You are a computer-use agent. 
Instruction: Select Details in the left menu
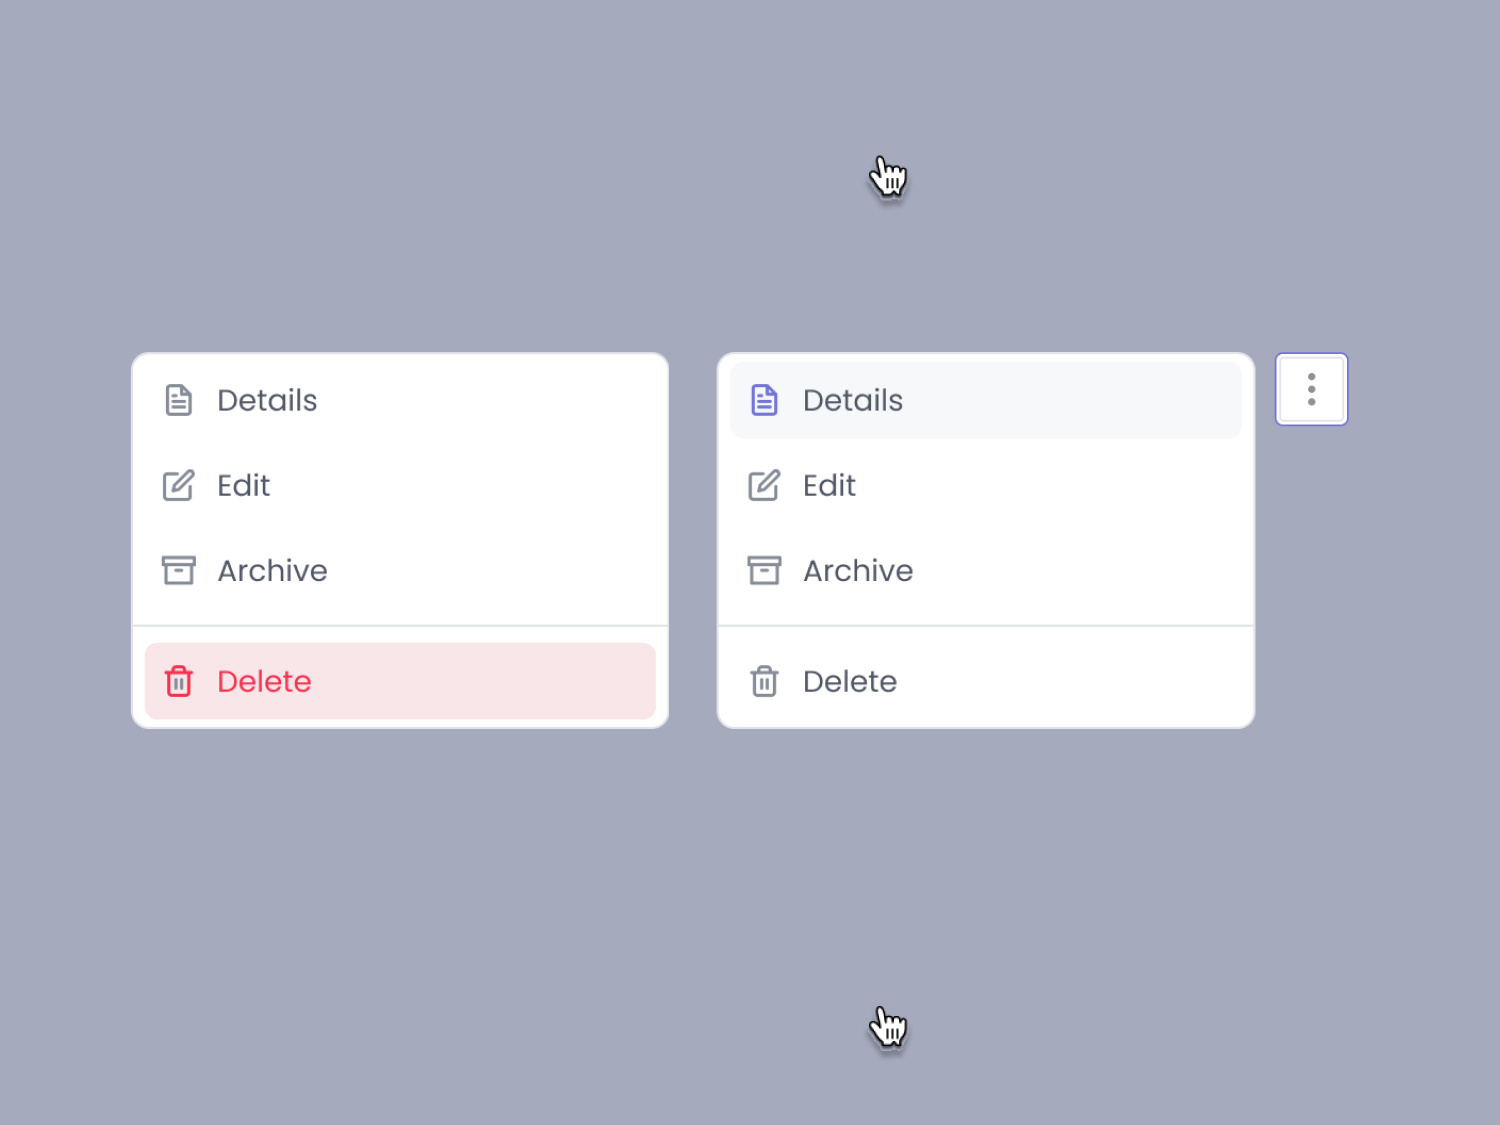[x=267, y=400]
